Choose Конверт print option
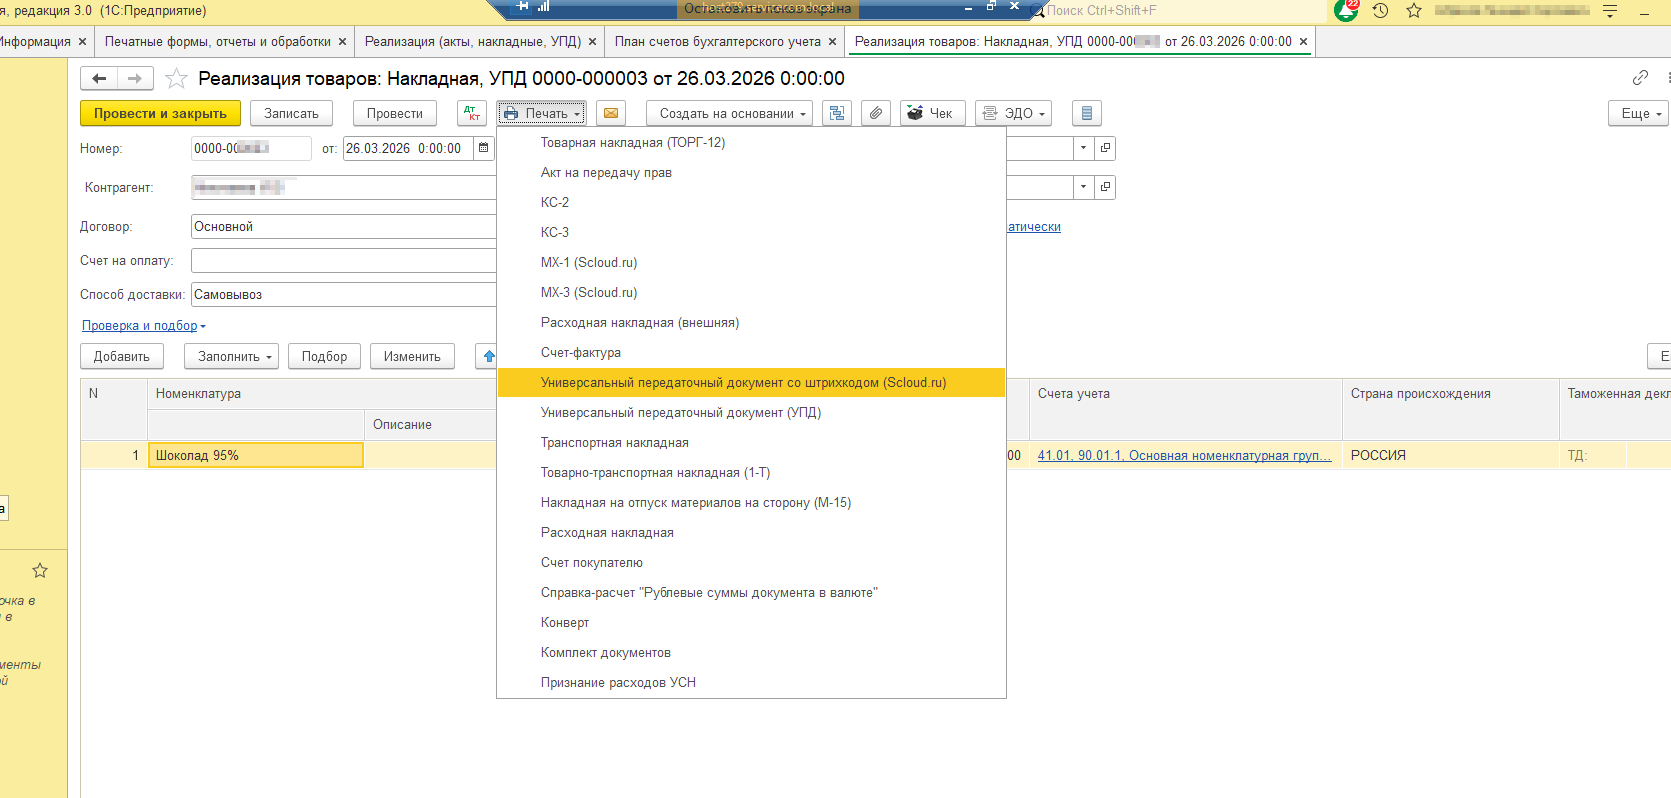Screen dimensions: 1671x798 tap(751, 623)
